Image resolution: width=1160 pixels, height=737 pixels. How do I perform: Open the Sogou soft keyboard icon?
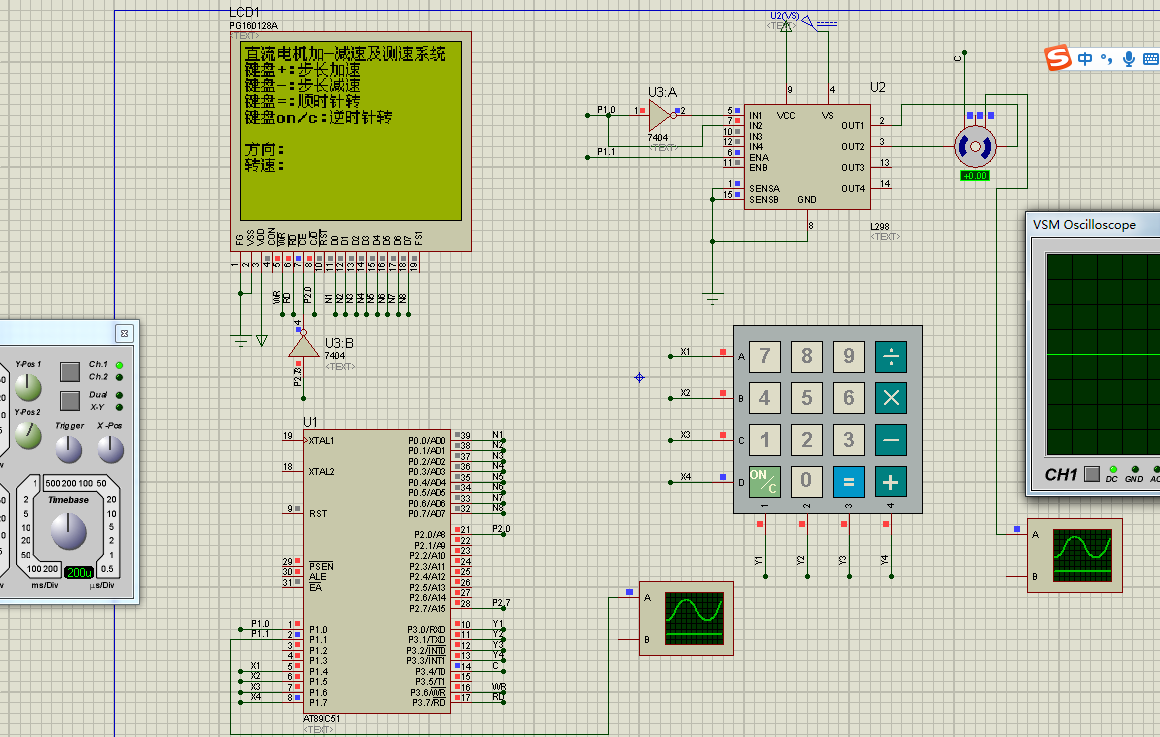1151,58
